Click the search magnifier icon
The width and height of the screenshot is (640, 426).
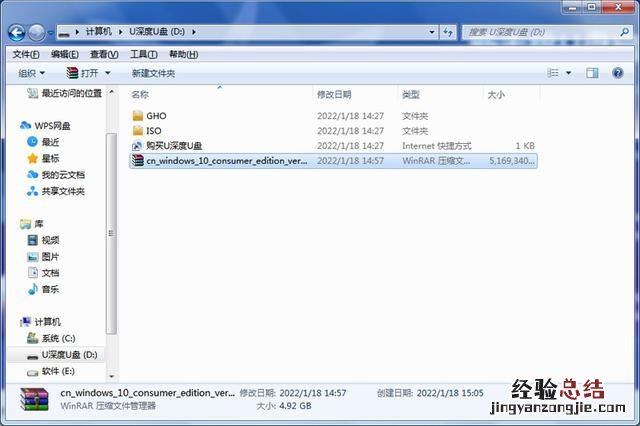tap(624, 32)
